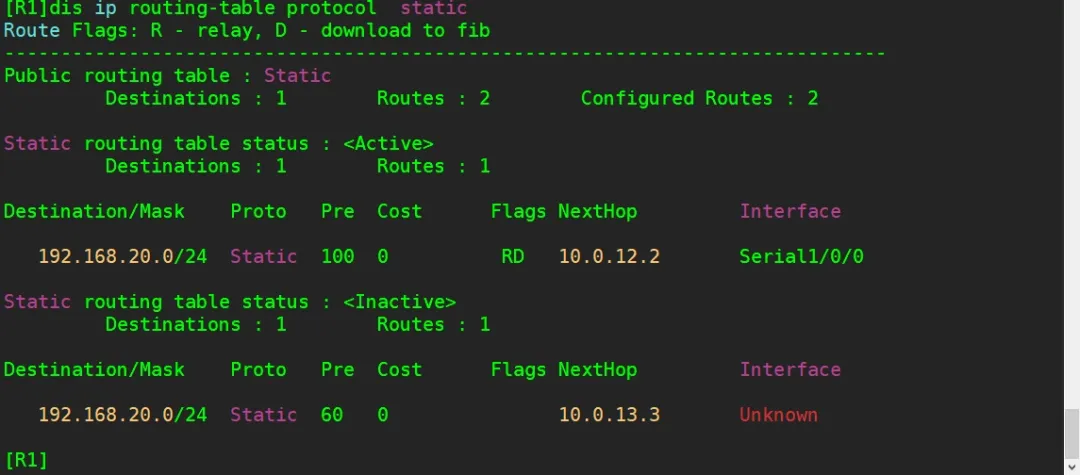This screenshot has width=1080, height=475.
Task: Click 192.168.20.0/24 in the inactive route row
Action: (122, 414)
